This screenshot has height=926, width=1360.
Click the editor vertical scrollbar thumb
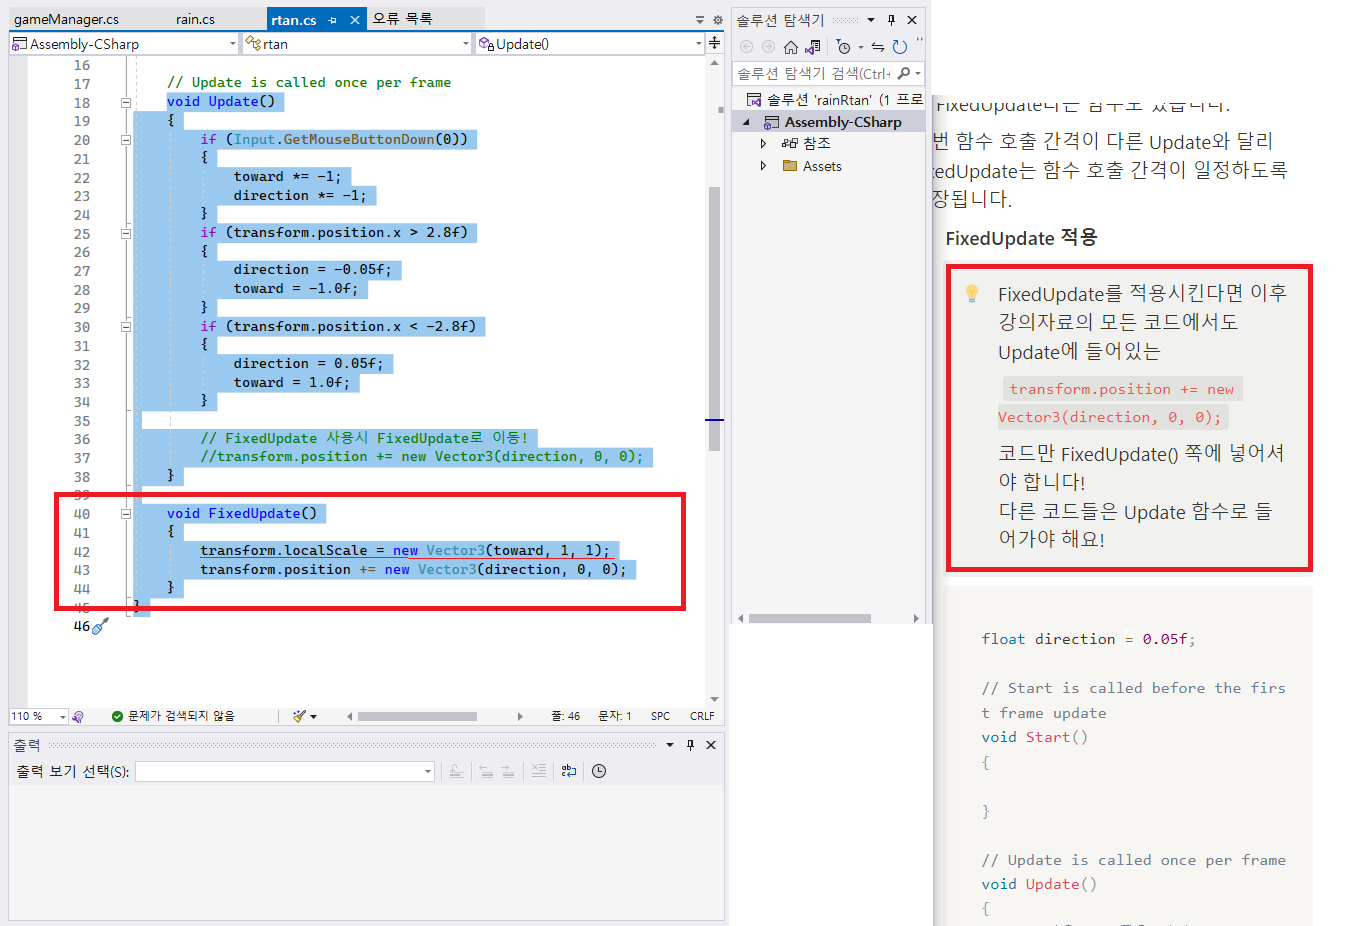(x=714, y=318)
